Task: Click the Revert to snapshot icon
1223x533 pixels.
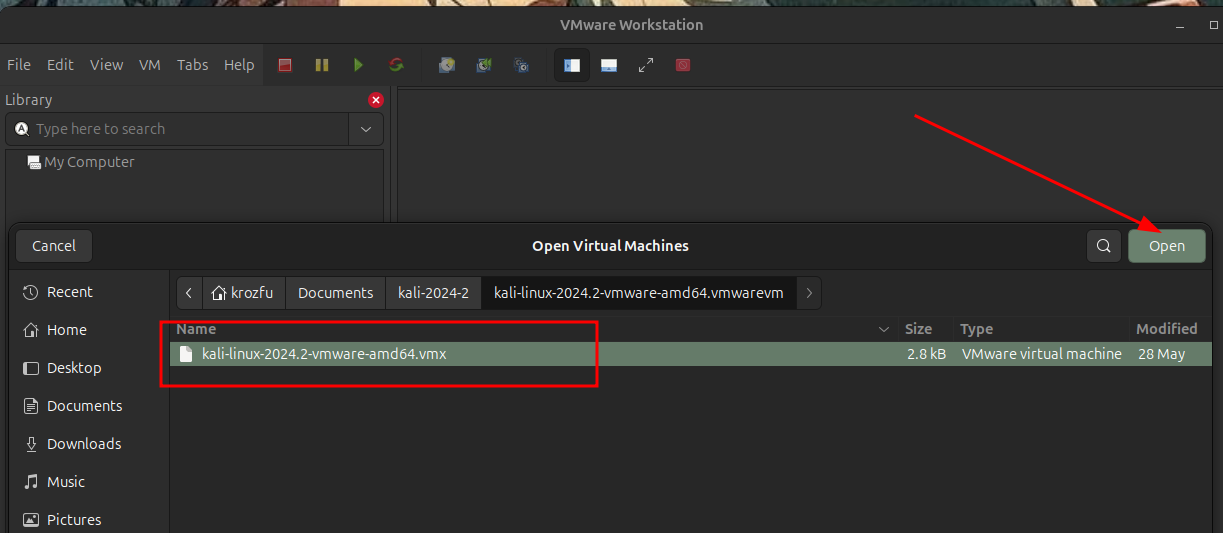Action: click(x=484, y=65)
